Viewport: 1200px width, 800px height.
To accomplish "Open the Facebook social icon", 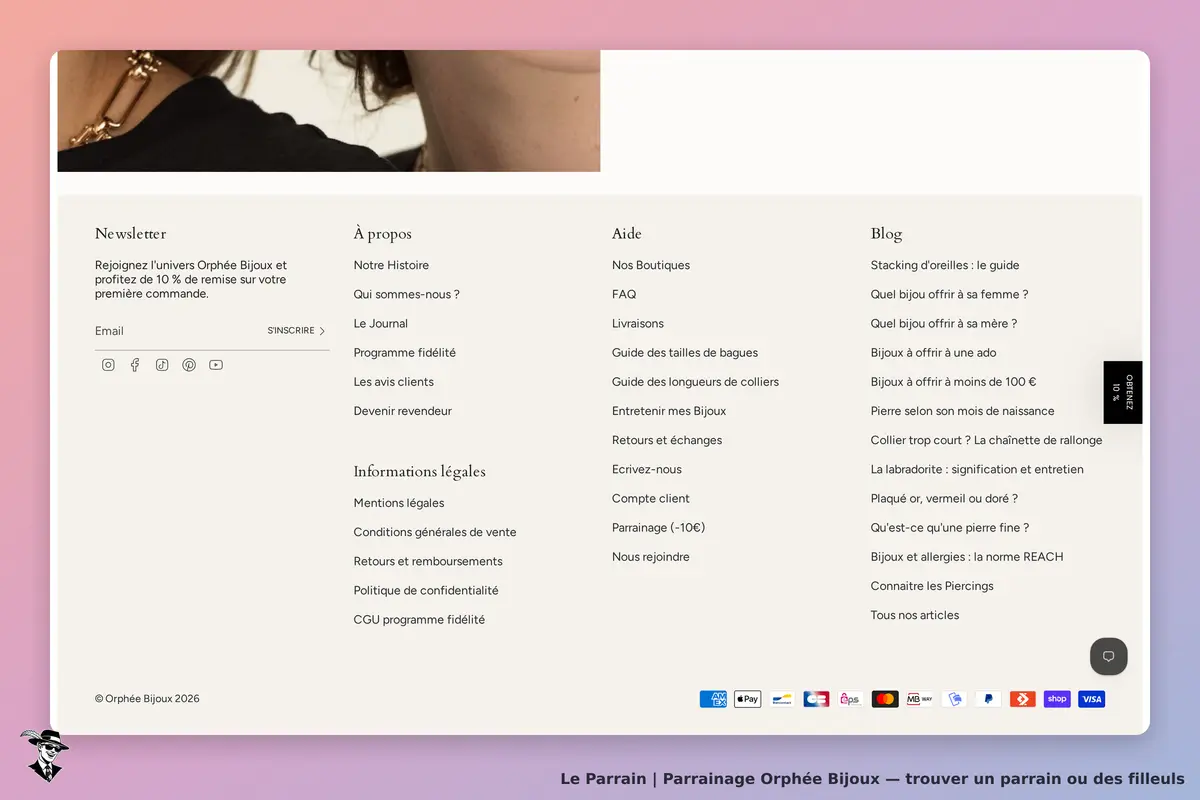I will point(135,365).
